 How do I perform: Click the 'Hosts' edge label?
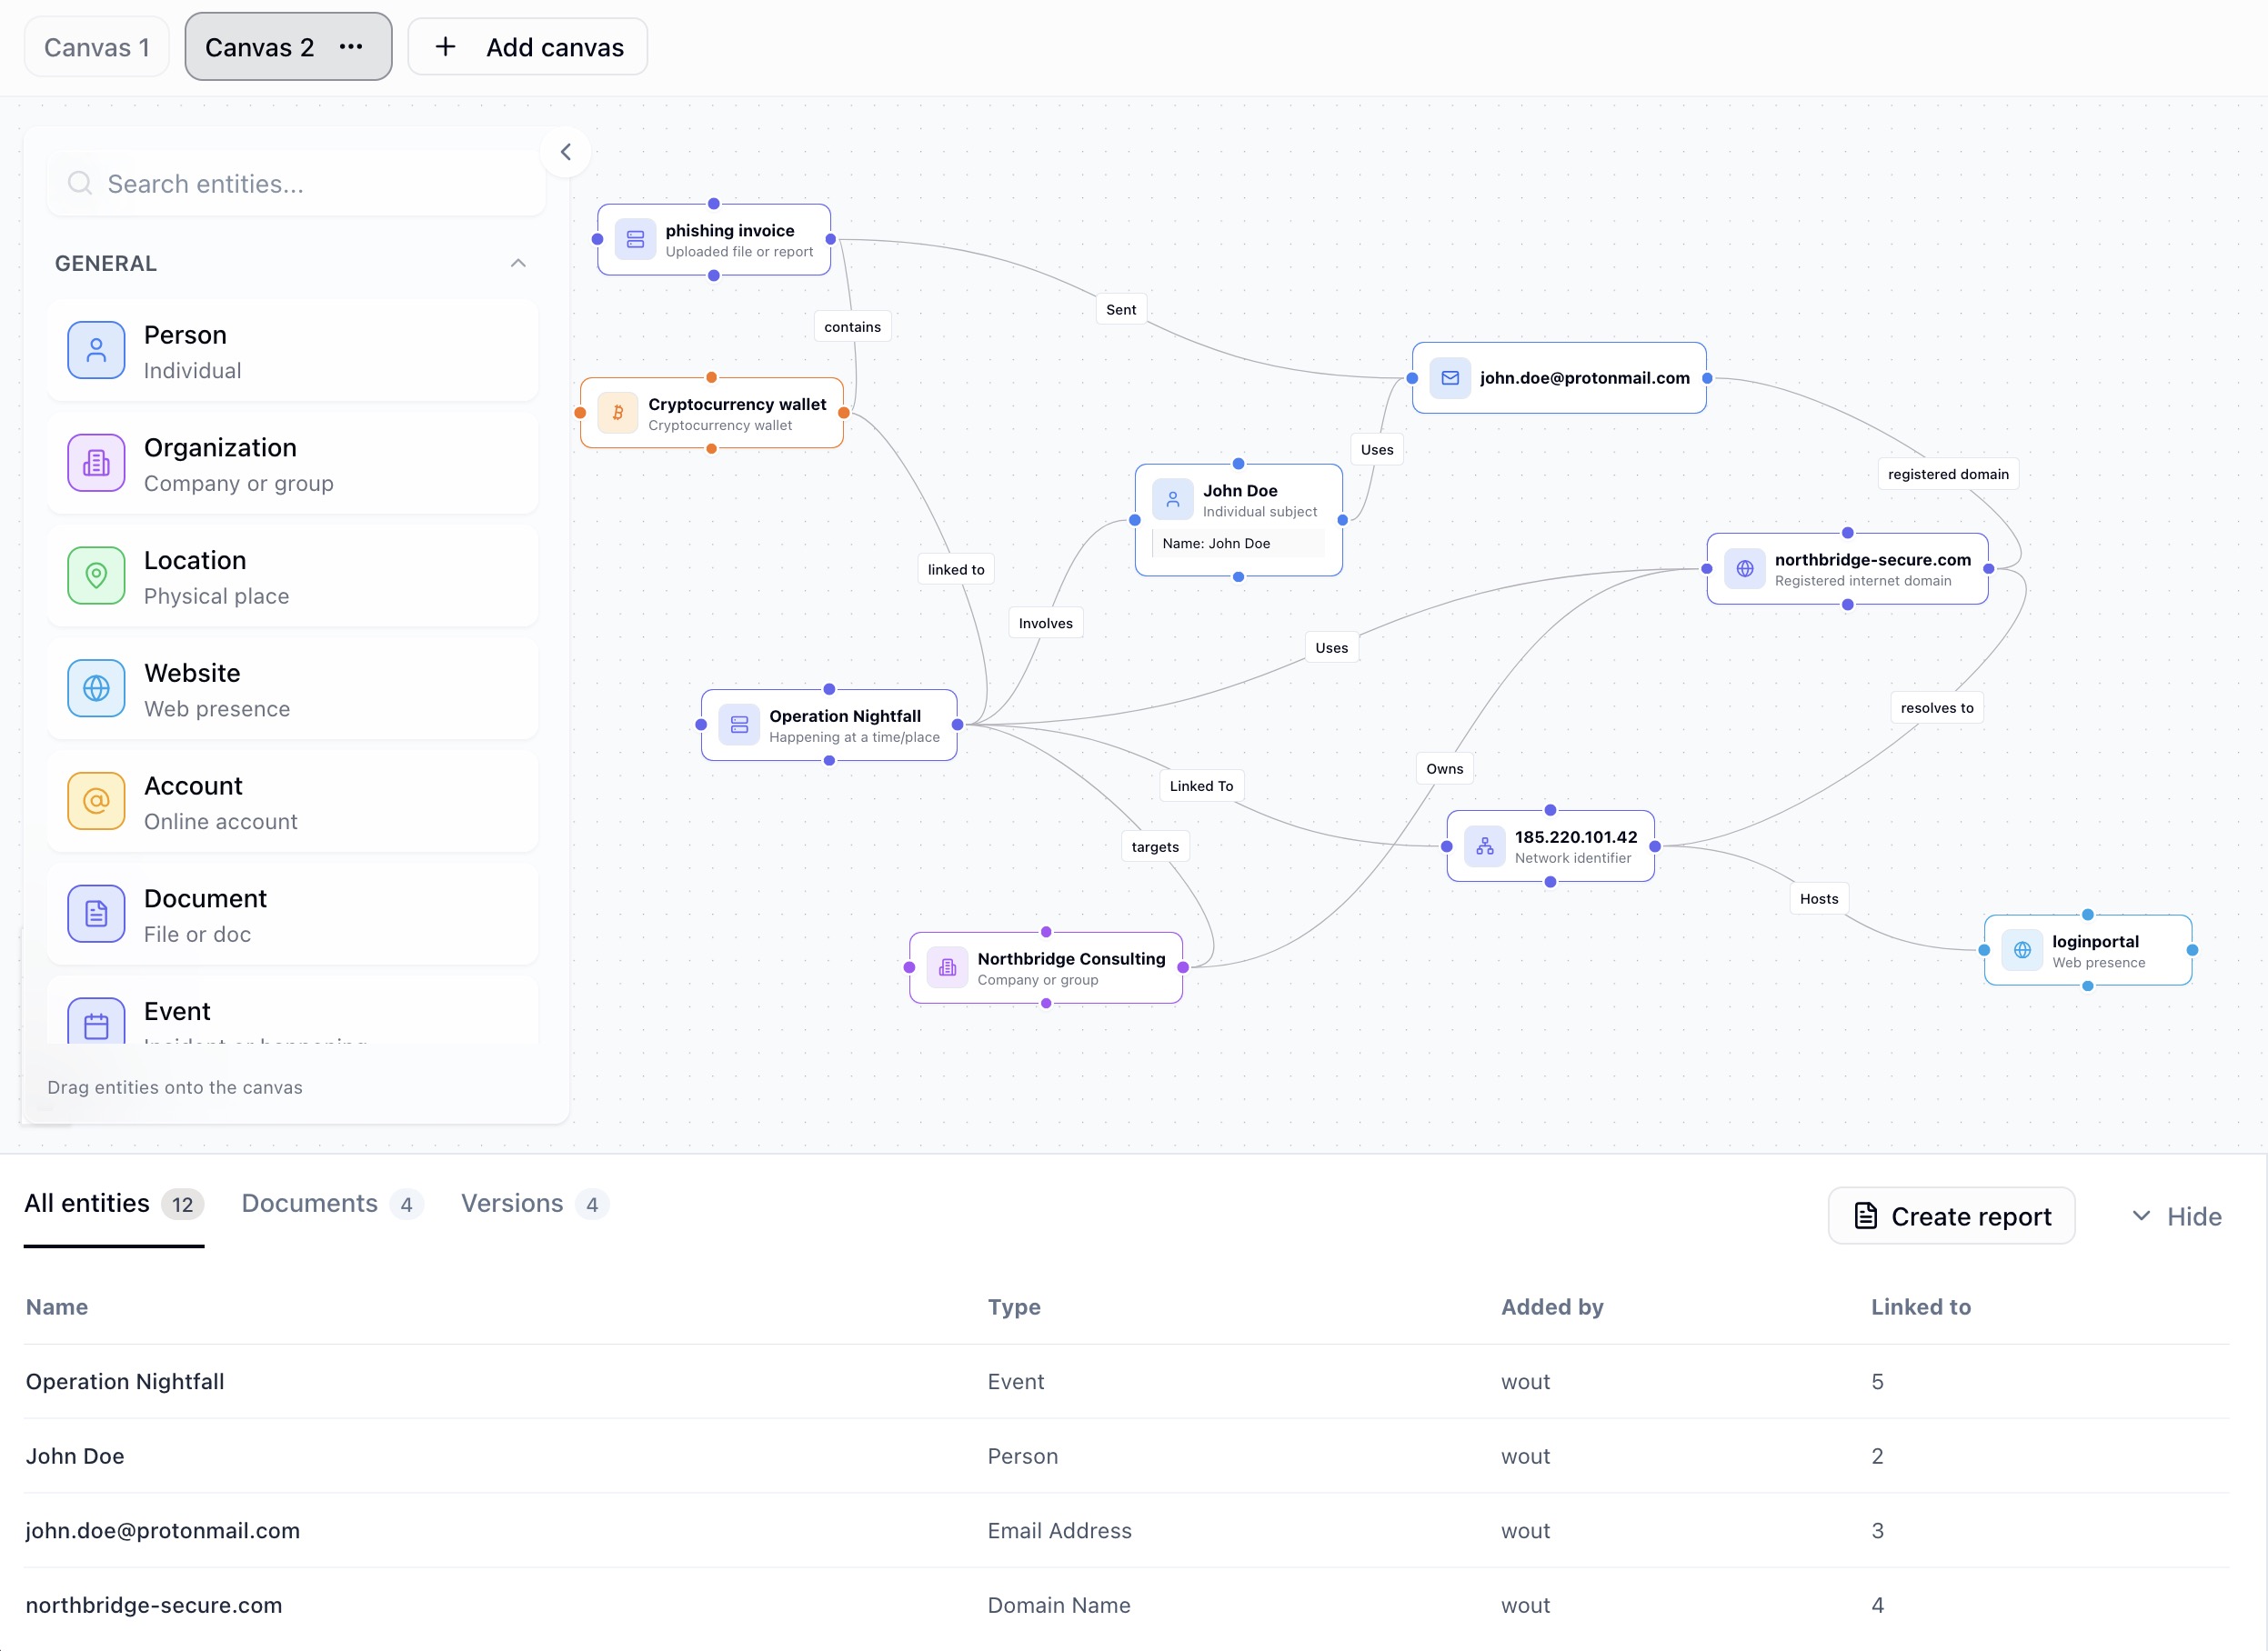click(x=1818, y=899)
